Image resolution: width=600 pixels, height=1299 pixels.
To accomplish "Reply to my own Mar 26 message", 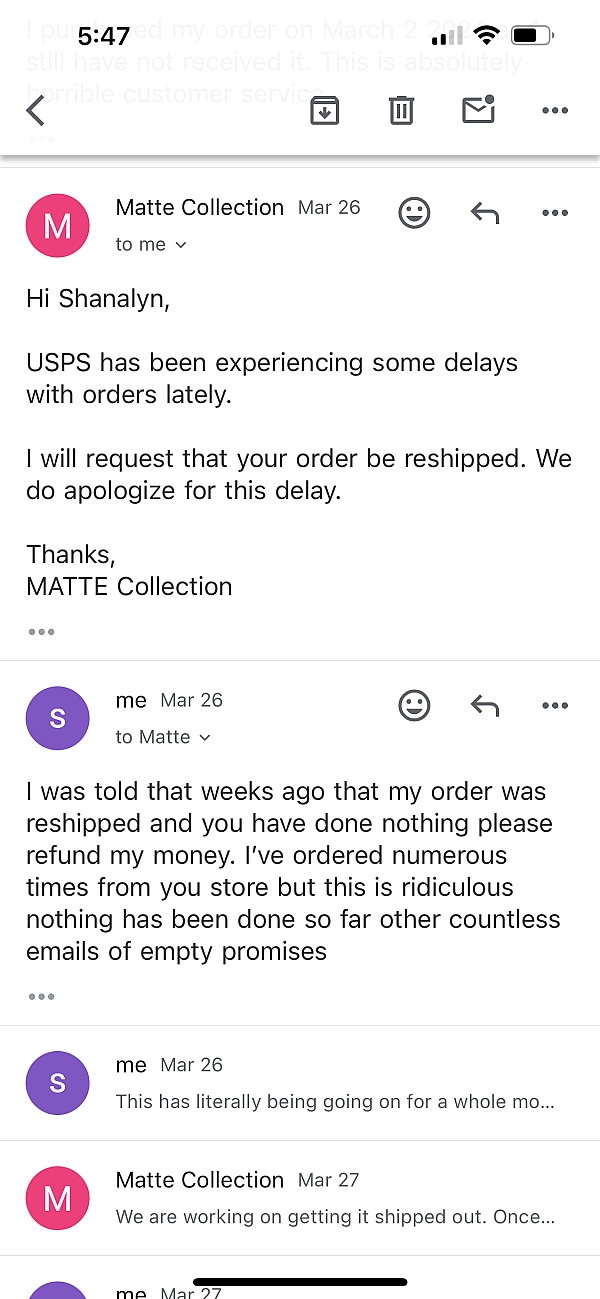I will click(x=485, y=705).
